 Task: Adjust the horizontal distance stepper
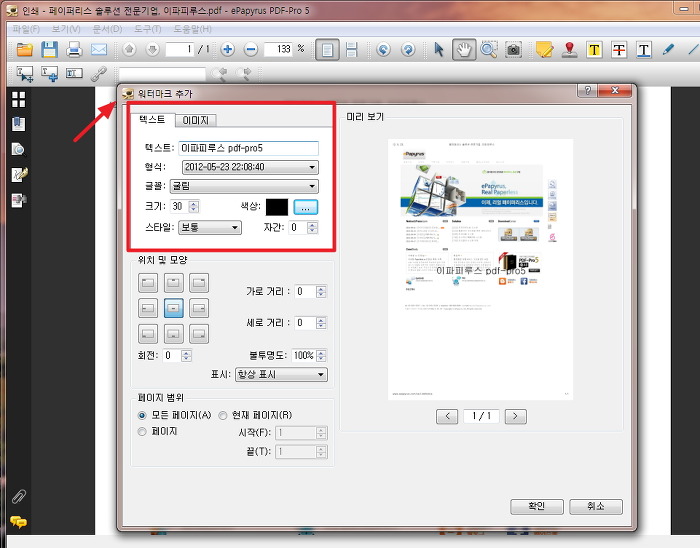click(x=321, y=291)
